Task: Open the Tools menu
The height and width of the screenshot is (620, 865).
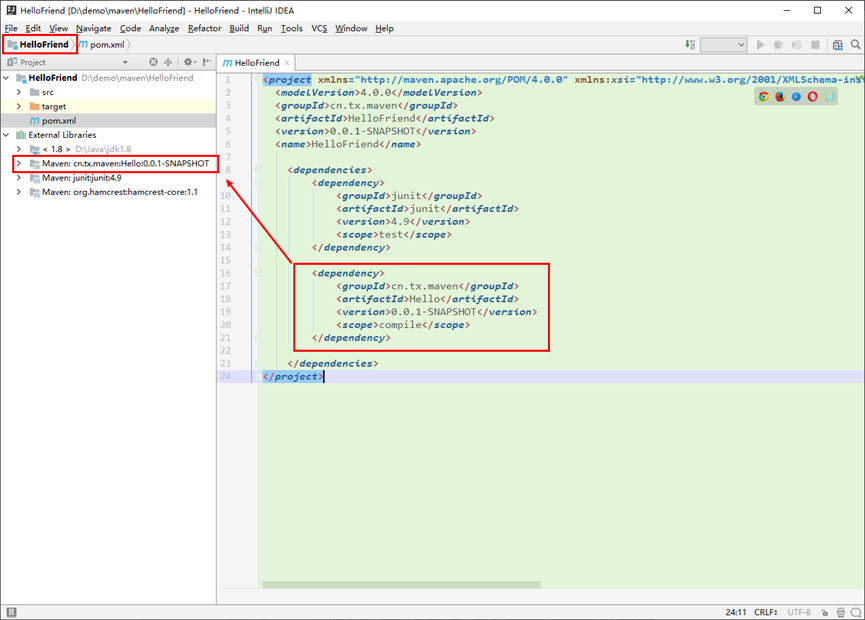Action: [x=291, y=28]
